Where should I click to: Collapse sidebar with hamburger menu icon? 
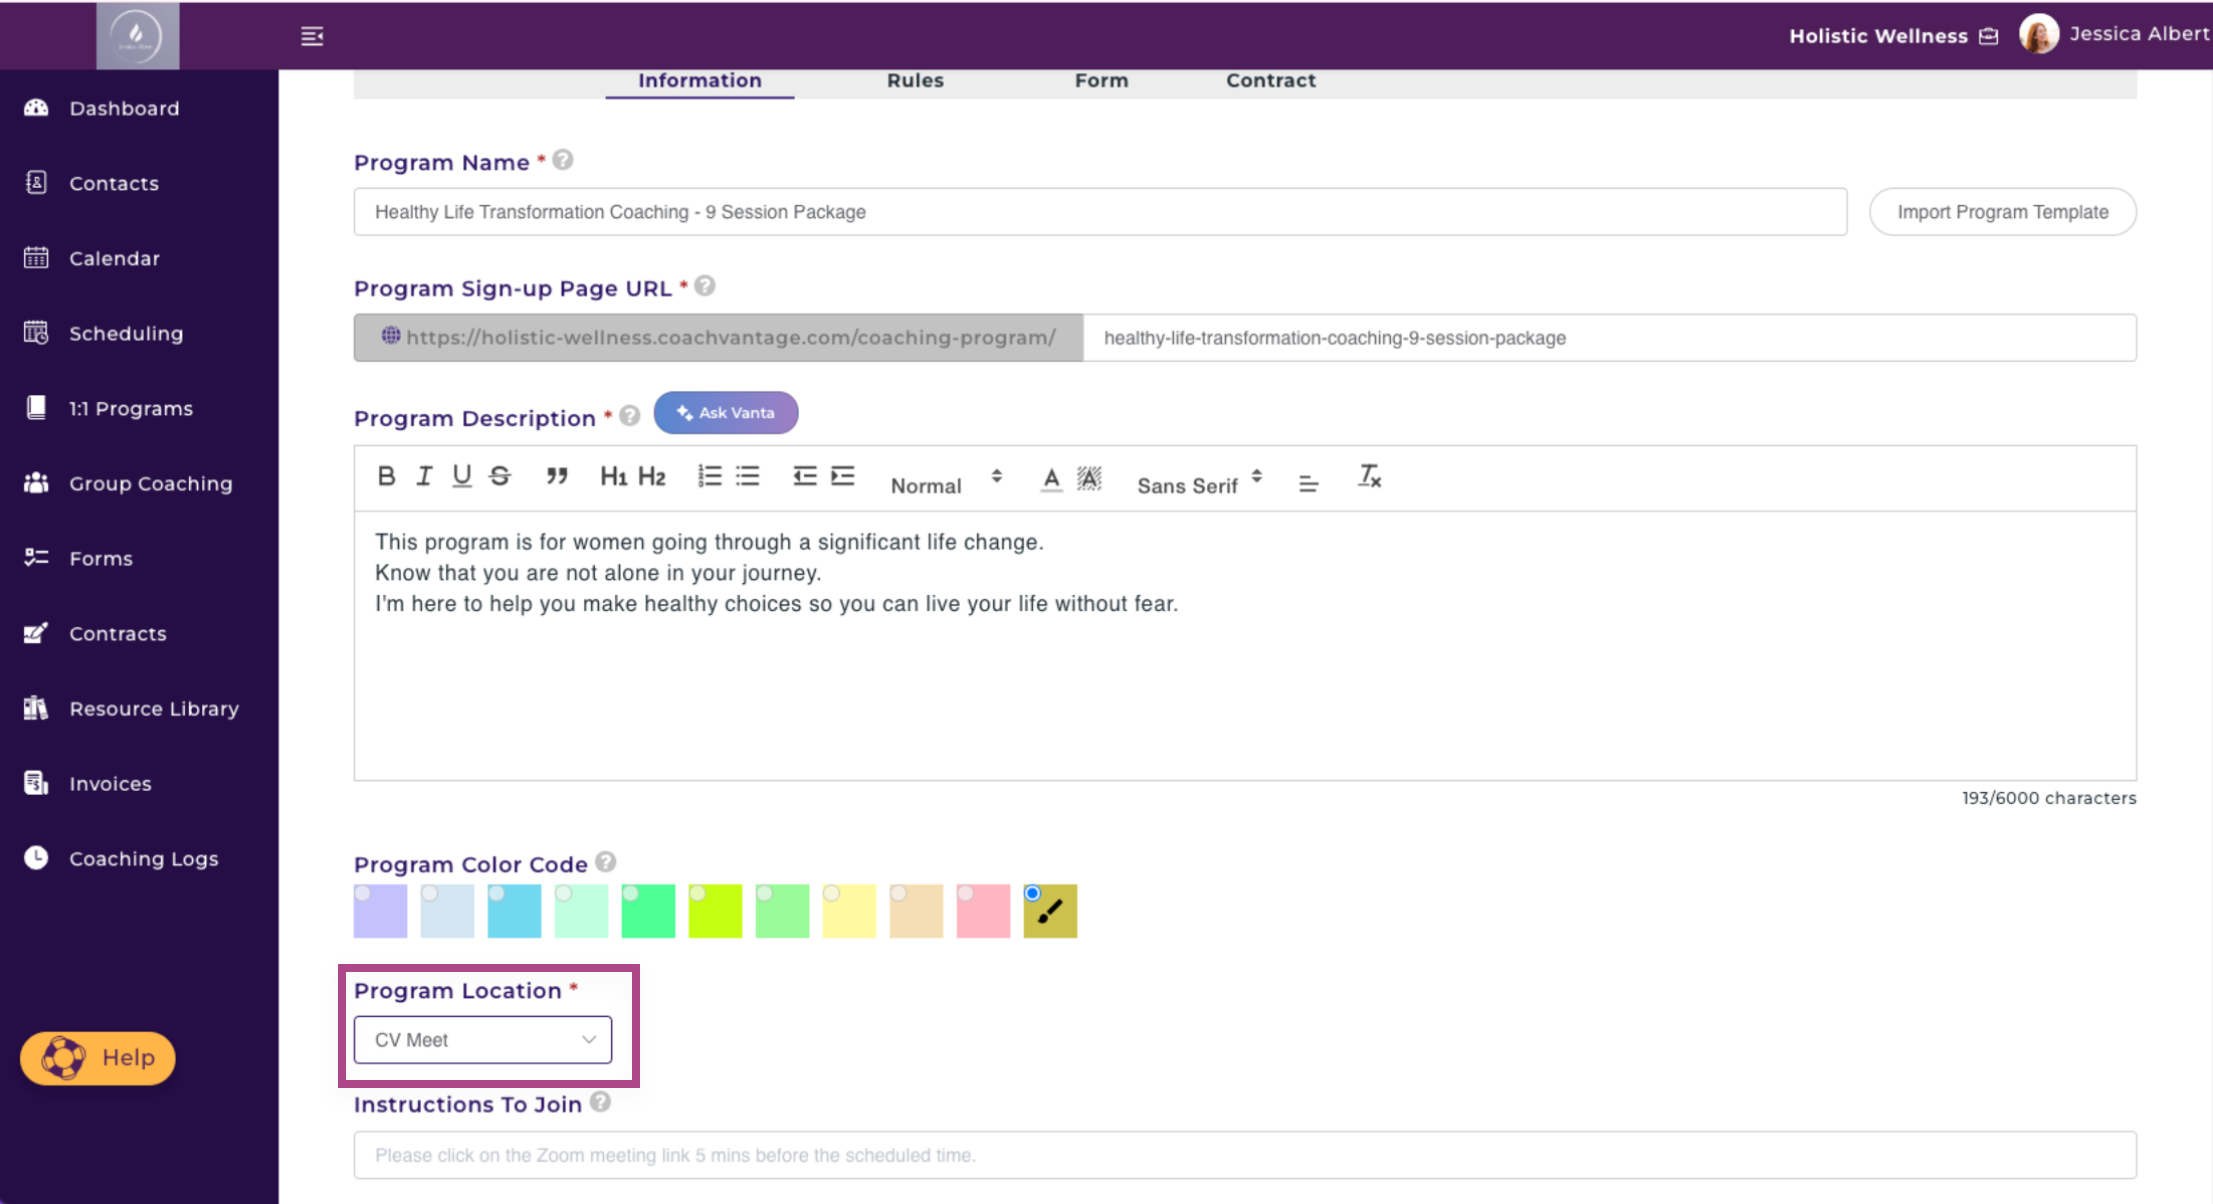point(312,36)
